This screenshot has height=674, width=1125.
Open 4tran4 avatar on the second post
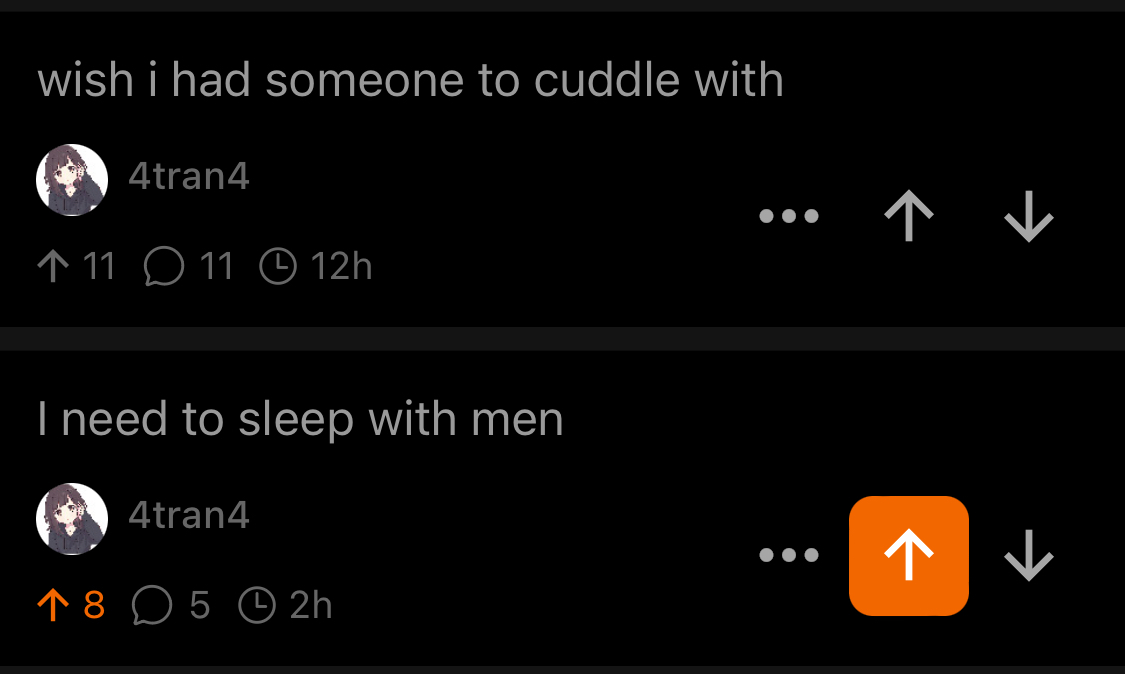pyautogui.click(x=72, y=518)
